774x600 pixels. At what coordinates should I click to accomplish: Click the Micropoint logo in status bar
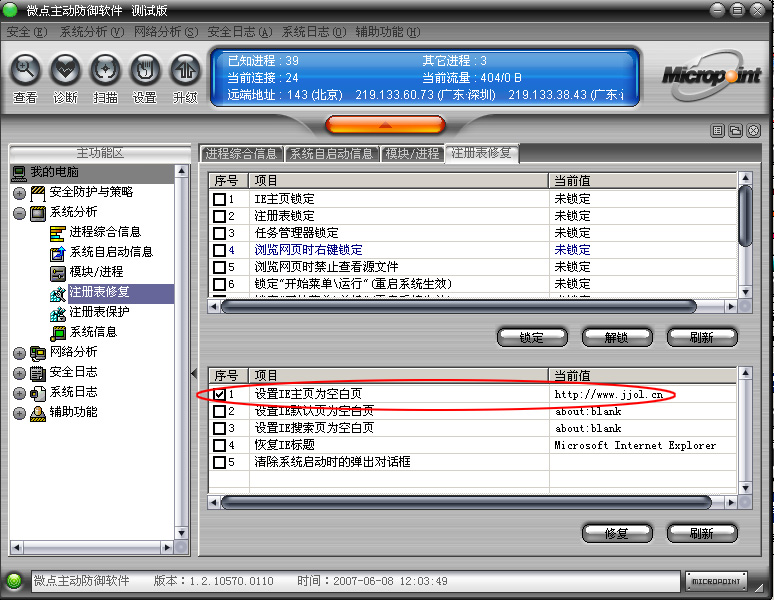point(716,581)
